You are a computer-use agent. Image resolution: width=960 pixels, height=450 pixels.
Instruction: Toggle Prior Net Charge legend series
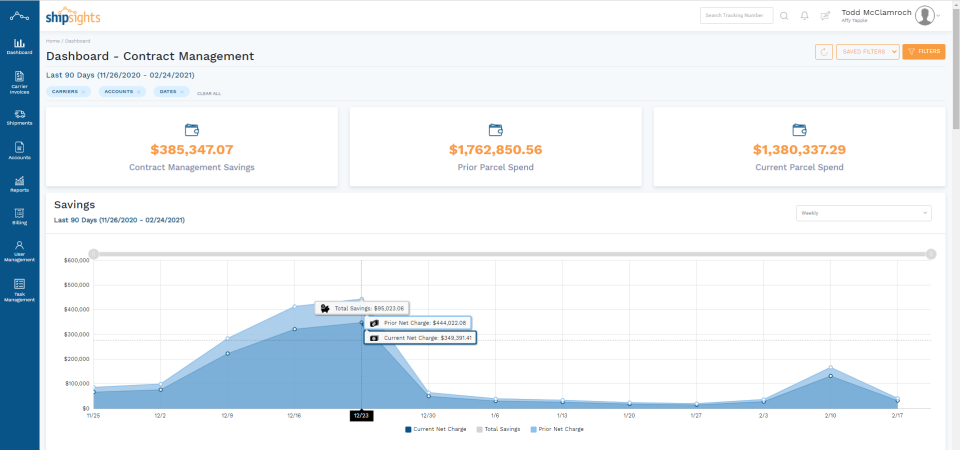point(557,429)
